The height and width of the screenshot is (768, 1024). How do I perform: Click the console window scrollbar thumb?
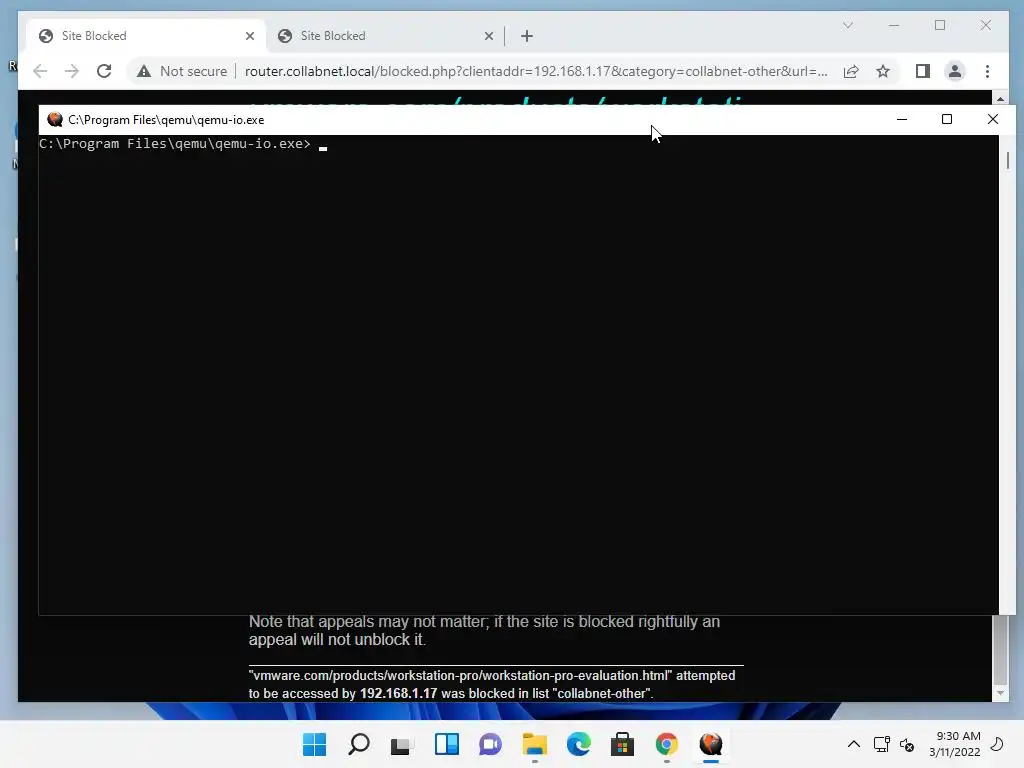coord(1008,161)
